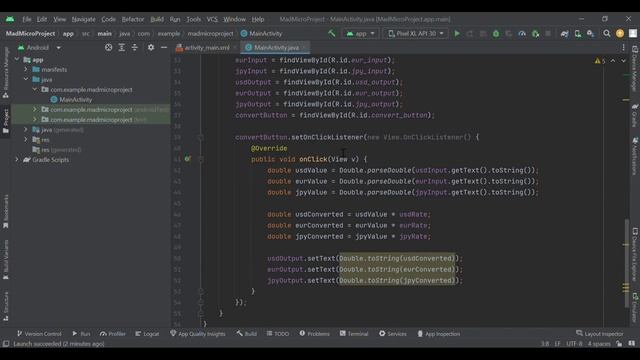Click Expand All in Project panel
Image resolution: width=640 pixels, height=360 pixels.
122,47
